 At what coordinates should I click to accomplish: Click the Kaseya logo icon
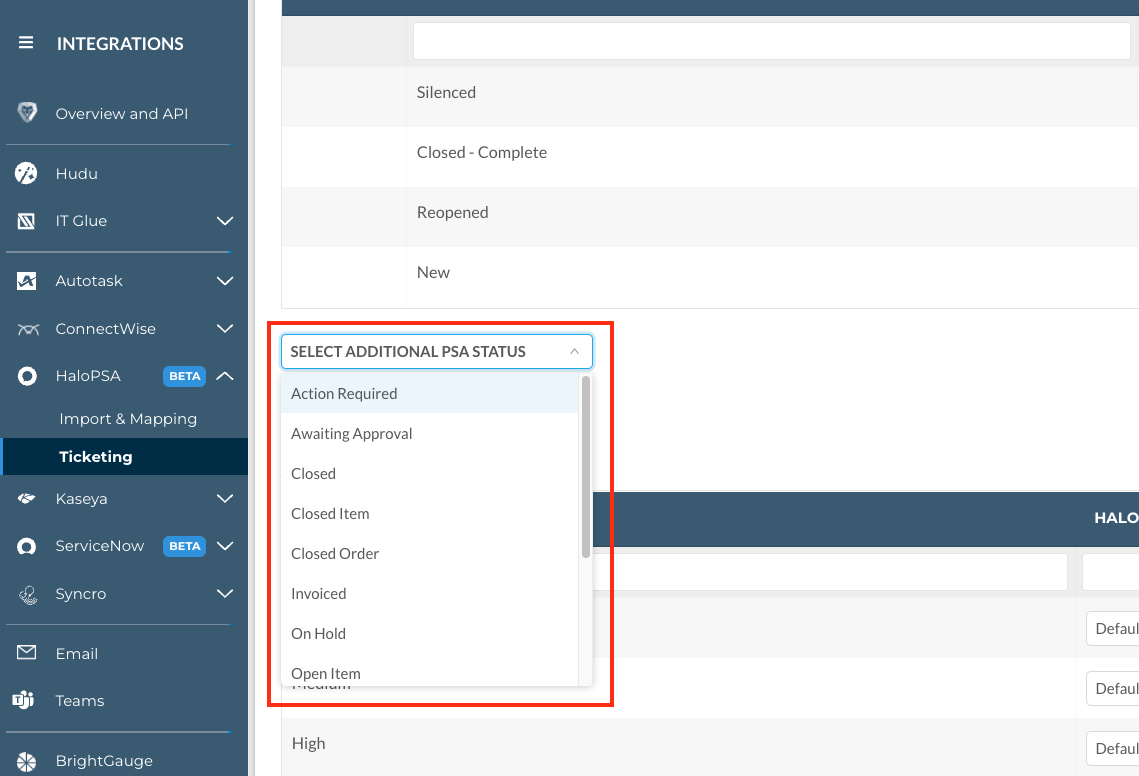coord(26,498)
